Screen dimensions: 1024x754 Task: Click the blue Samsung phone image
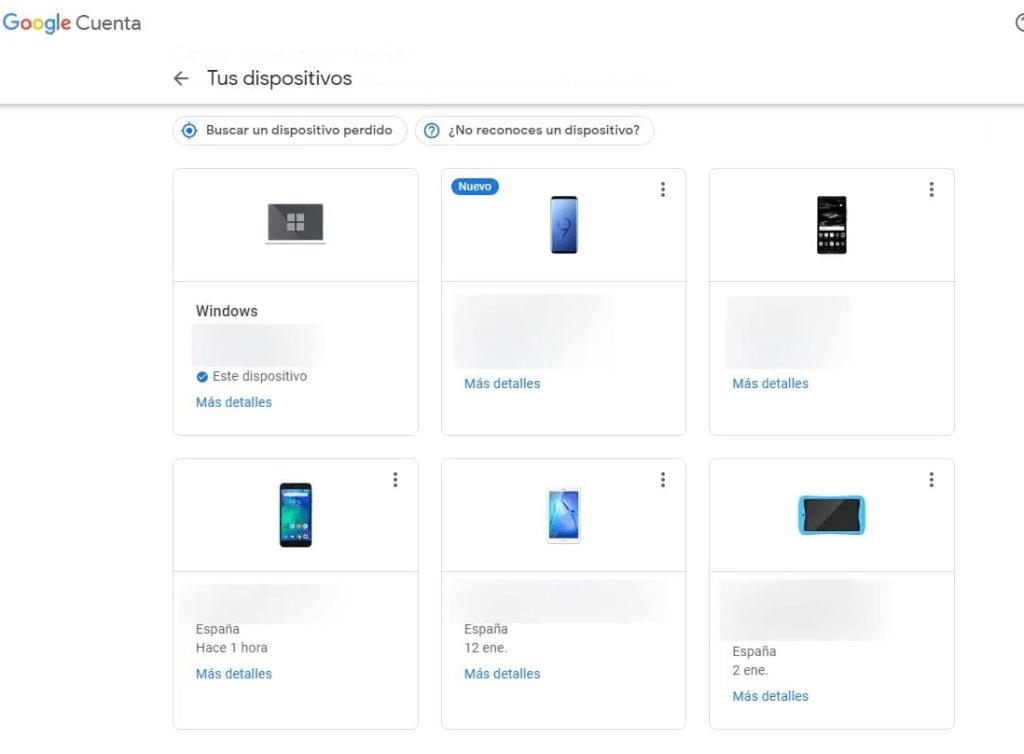tap(563, 225)
